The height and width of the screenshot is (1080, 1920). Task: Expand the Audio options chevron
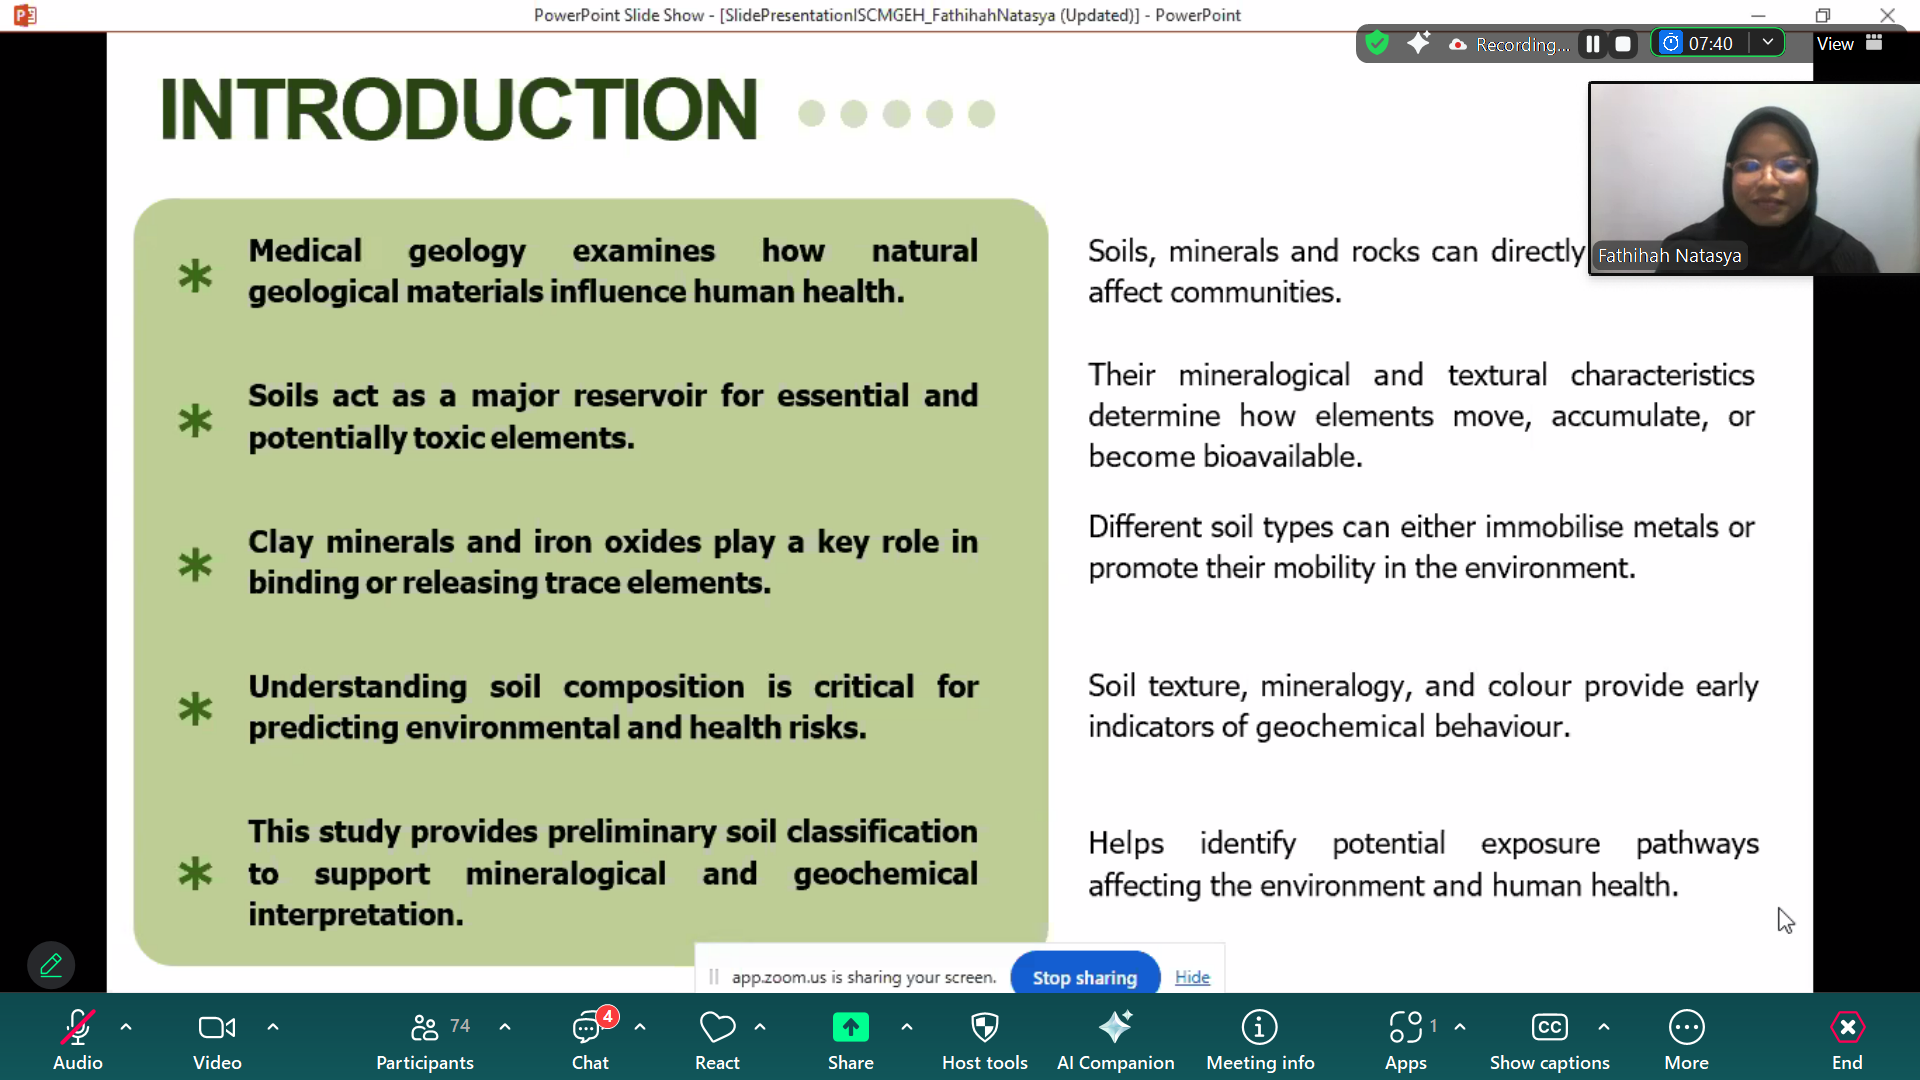click(x=126, y=1027)
